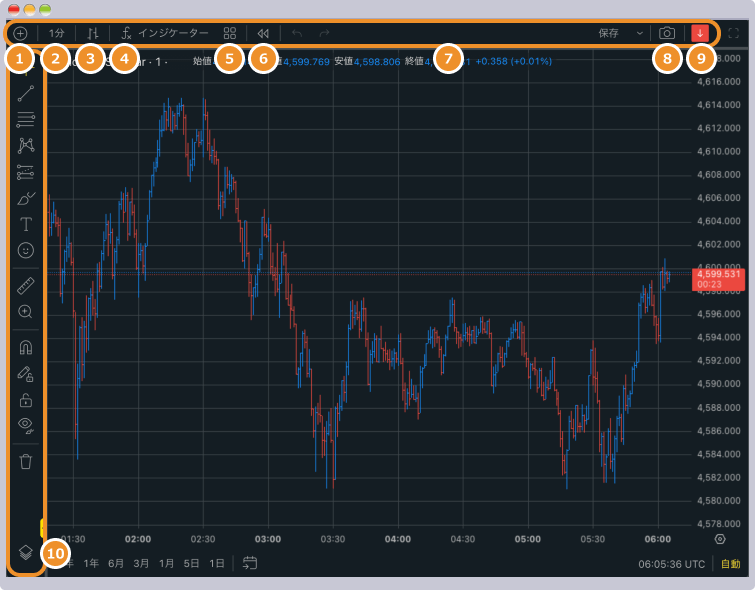The image size is (755, 590).
Task: Take a chart snapshot with camera icon
Action: (x=666, y=33)
